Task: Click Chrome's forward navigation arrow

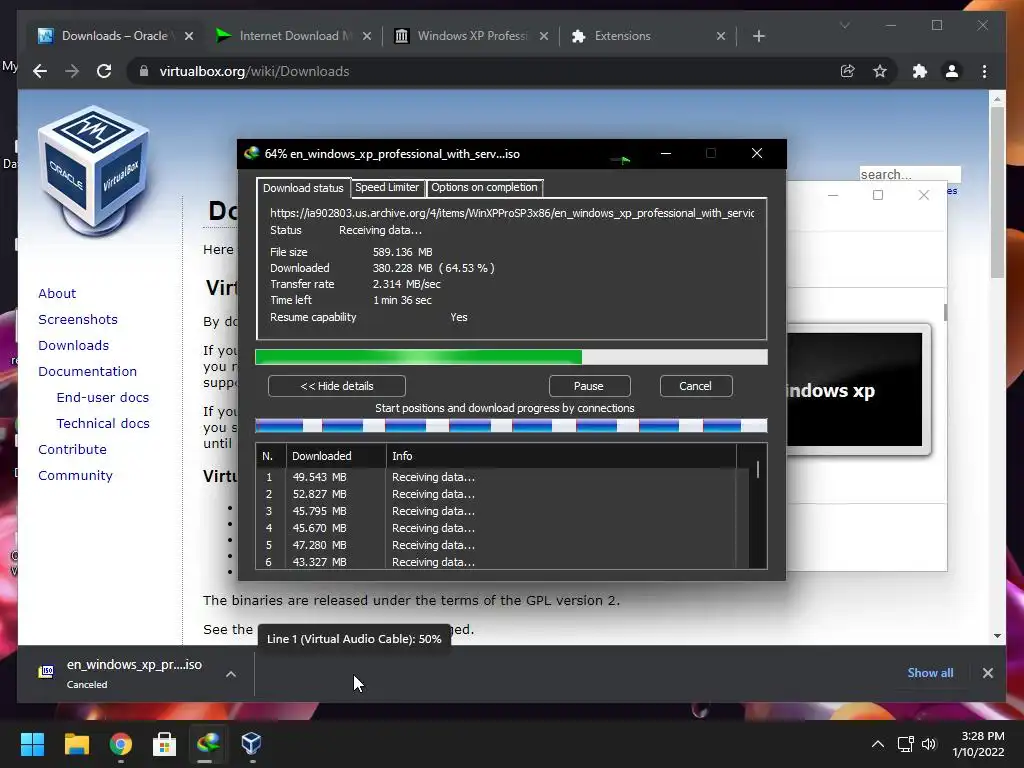Action: coord(72,71)
